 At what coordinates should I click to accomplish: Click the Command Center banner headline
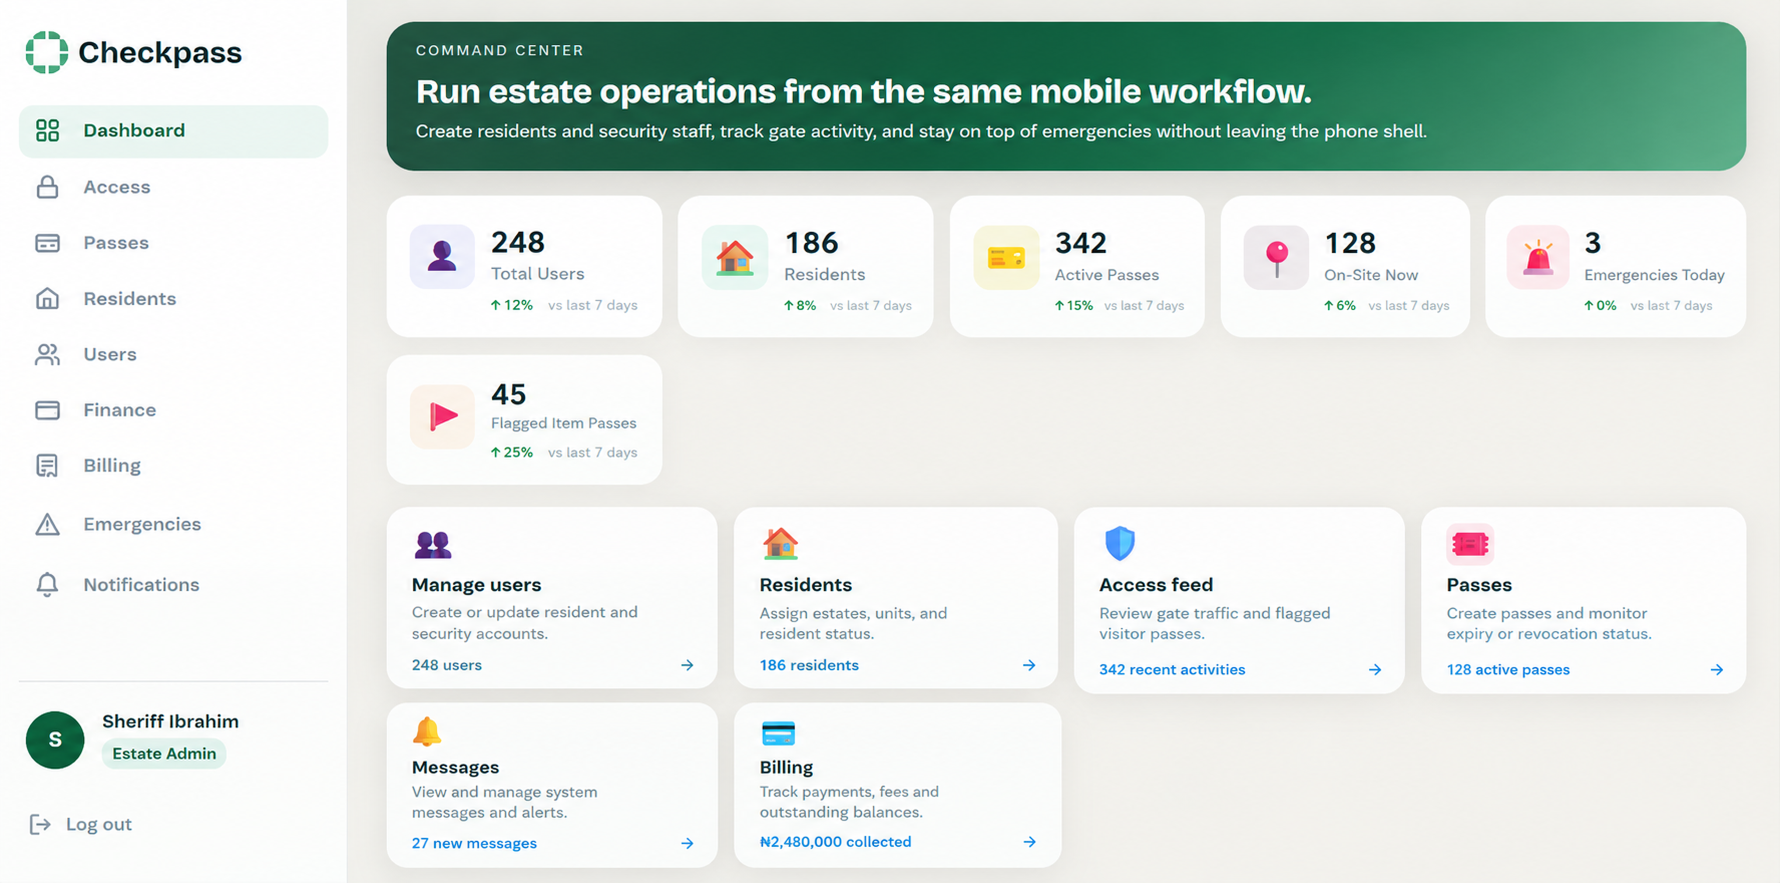864,91
